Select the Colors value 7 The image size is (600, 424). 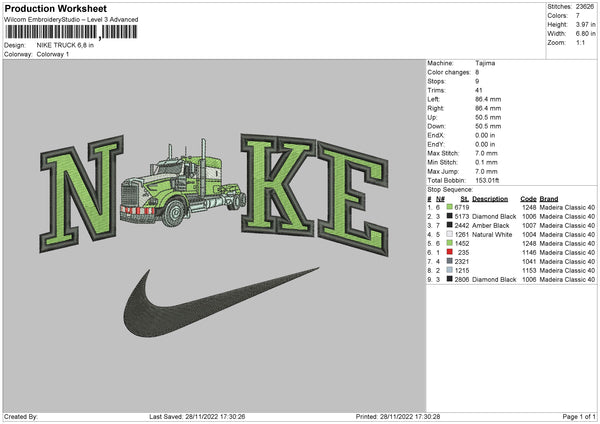(x=578, y=16)
